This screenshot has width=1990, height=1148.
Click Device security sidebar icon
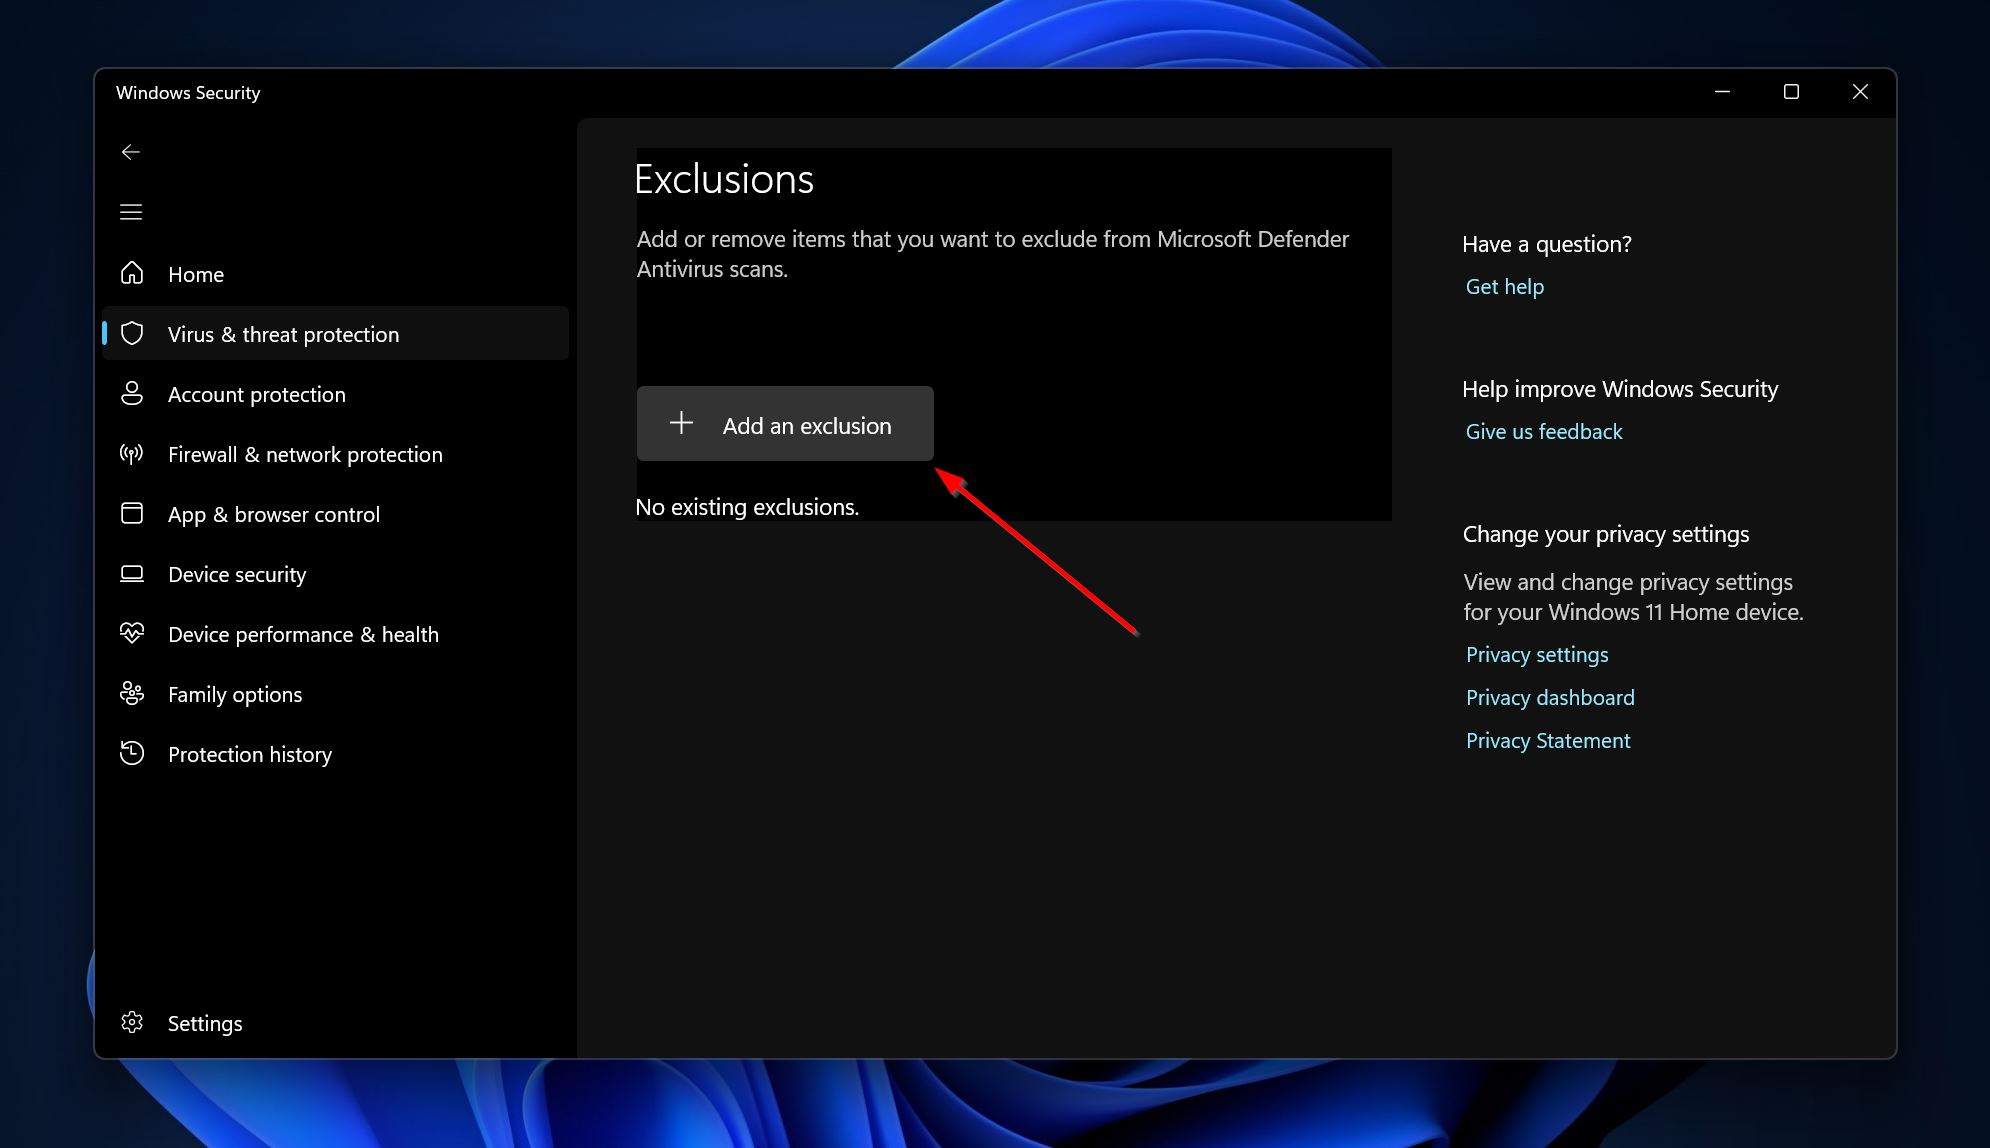133,573
